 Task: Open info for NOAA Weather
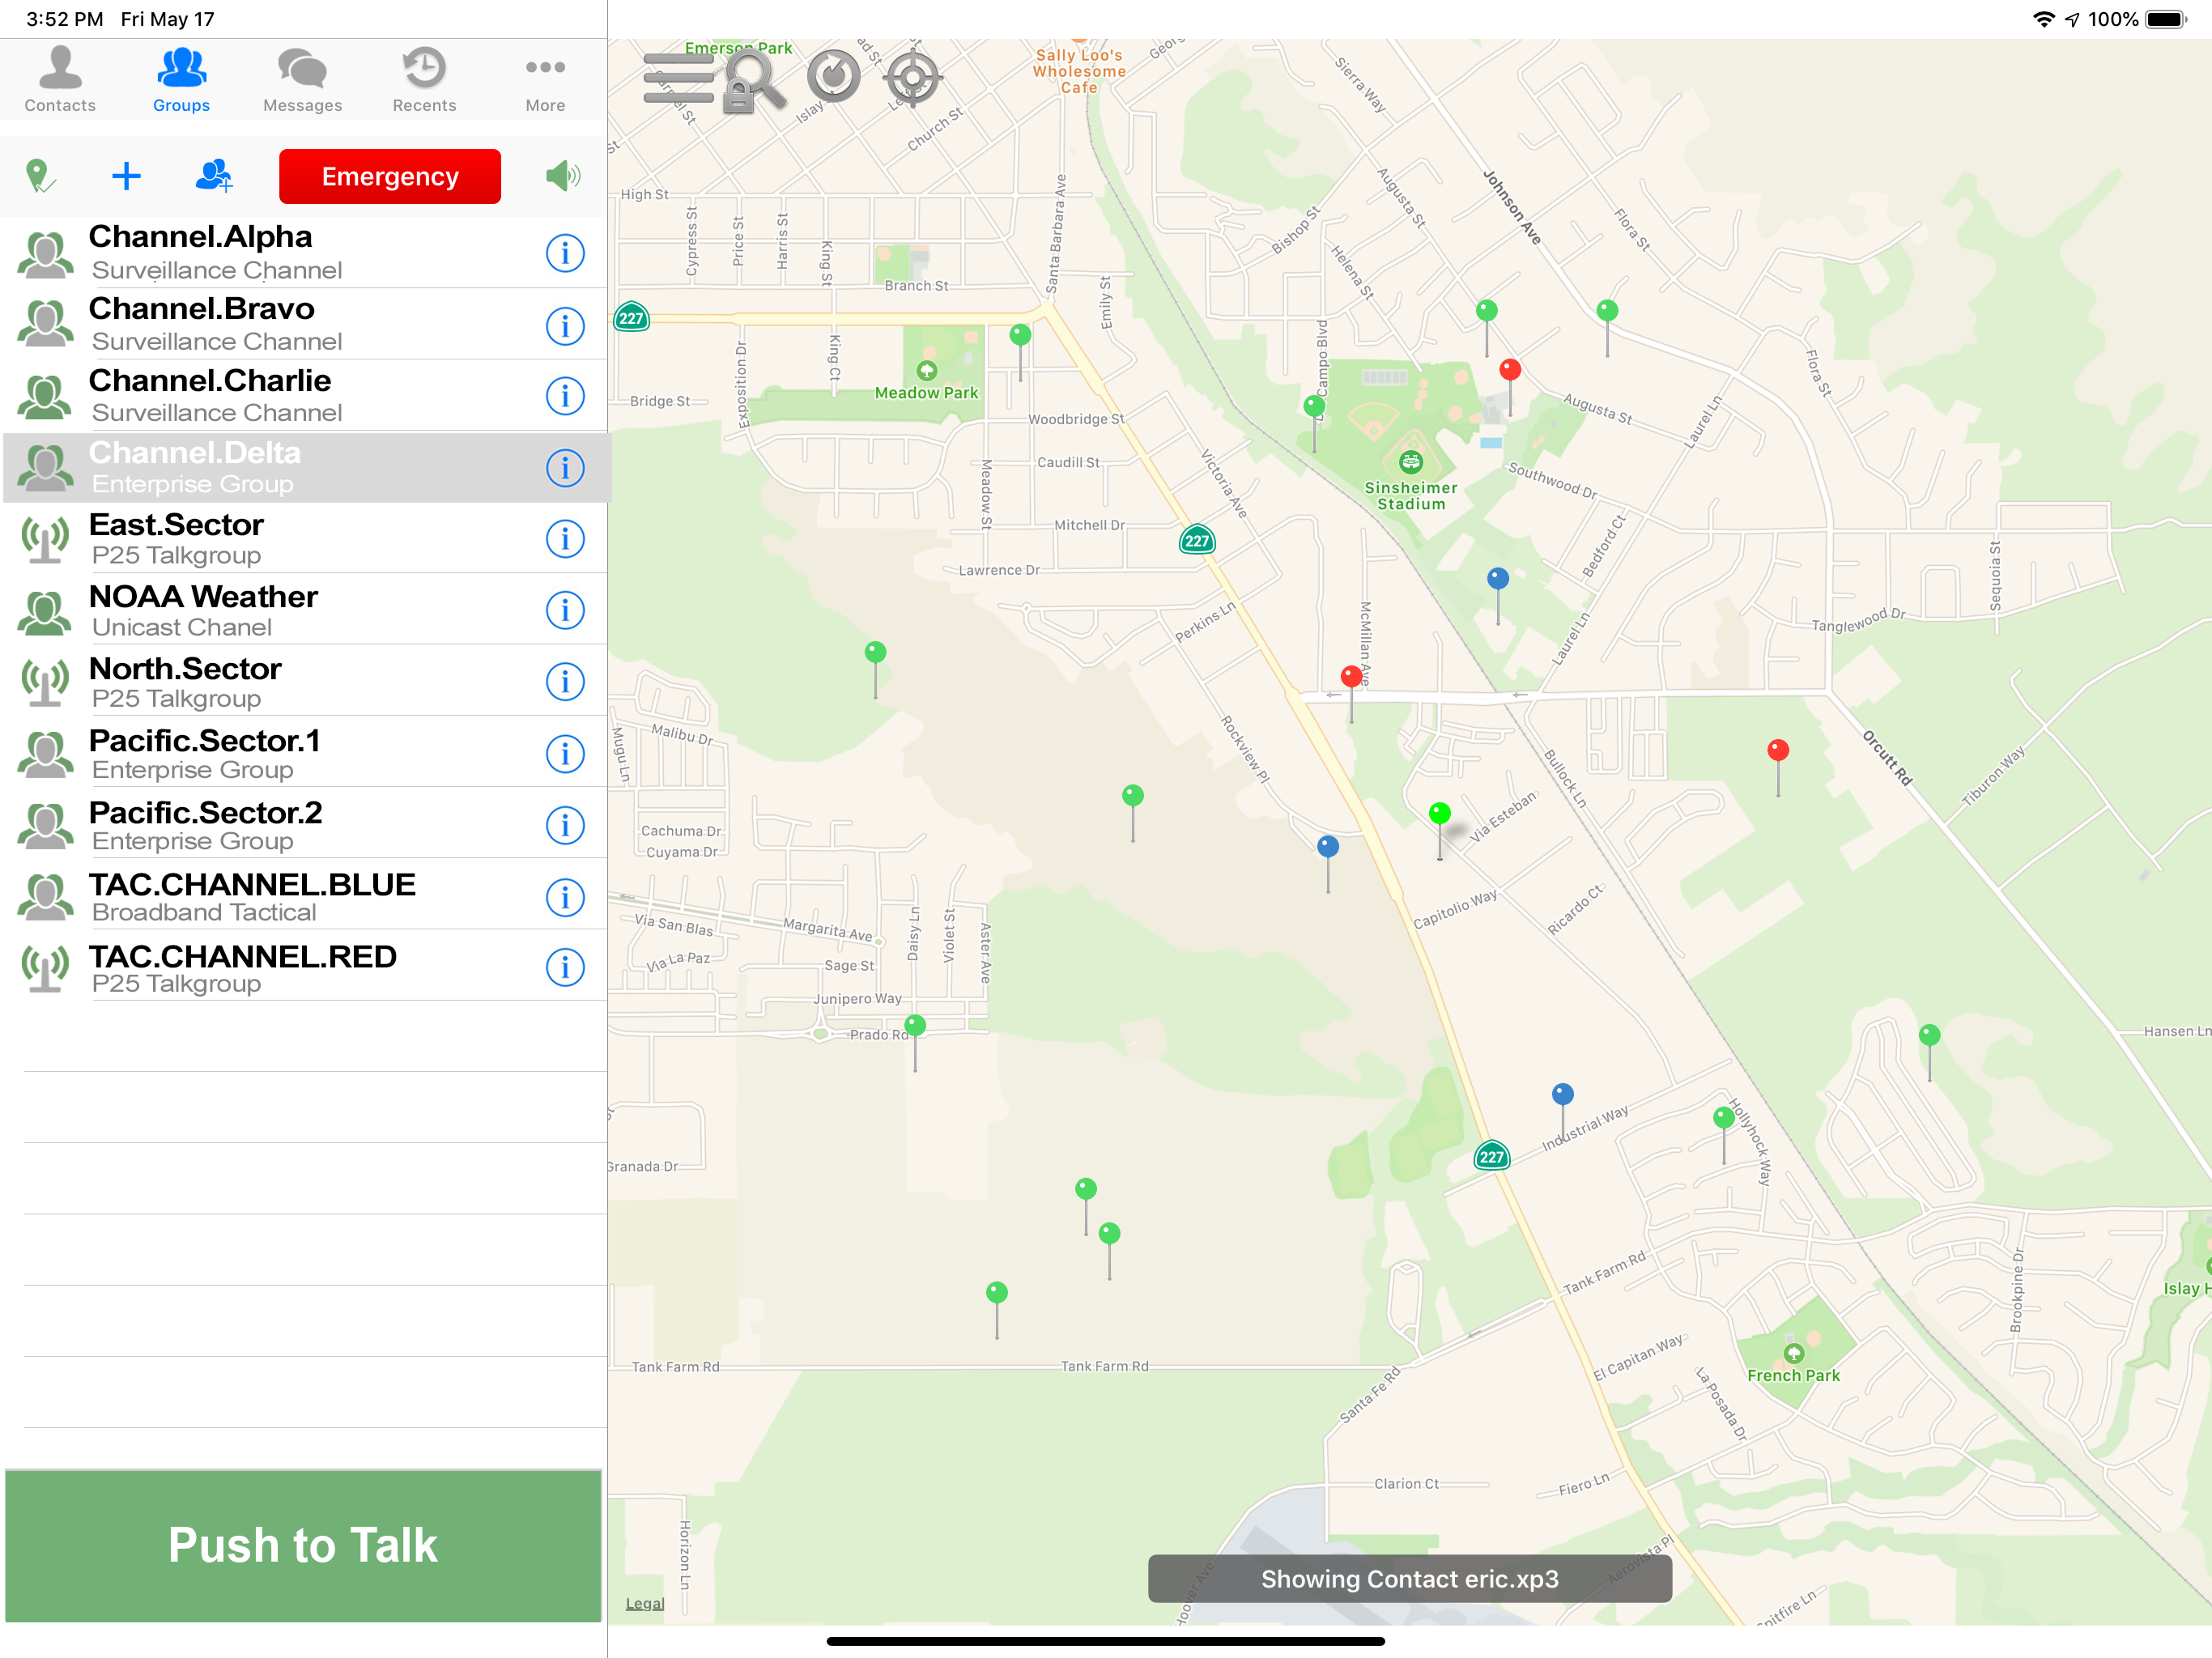(x=565, y=610)
